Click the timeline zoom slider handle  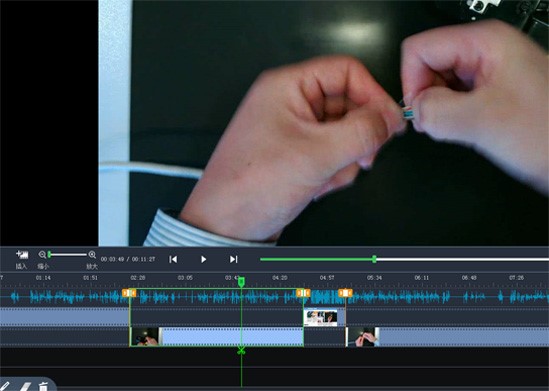click(49, 254)
